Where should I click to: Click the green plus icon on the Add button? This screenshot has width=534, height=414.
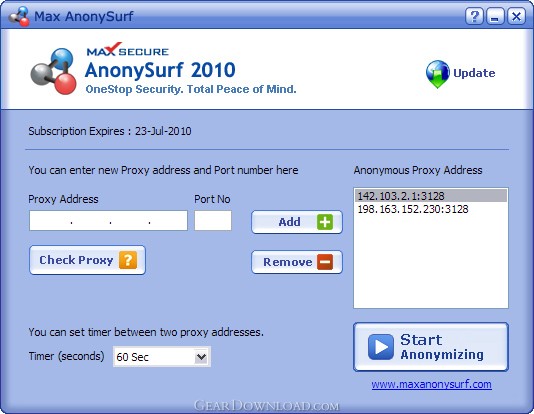(x=325, y=222)
